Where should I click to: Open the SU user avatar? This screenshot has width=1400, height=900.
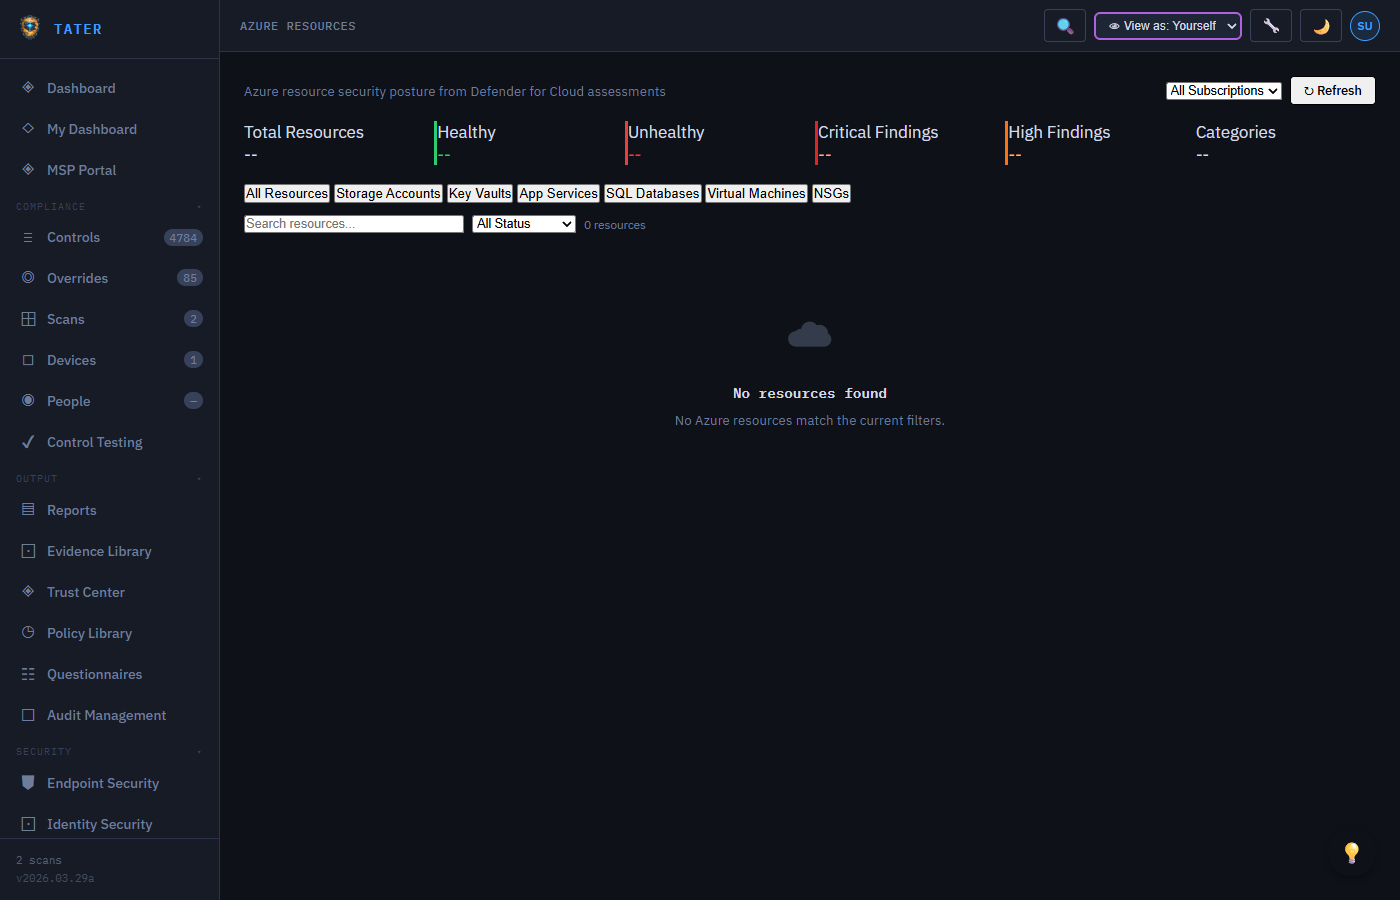click(1365, 26)
